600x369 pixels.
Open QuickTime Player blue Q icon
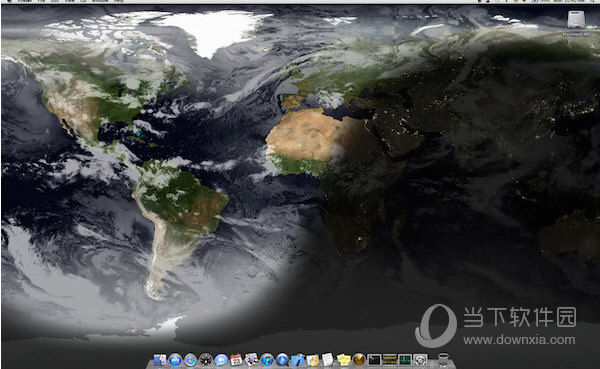[282, 360]
